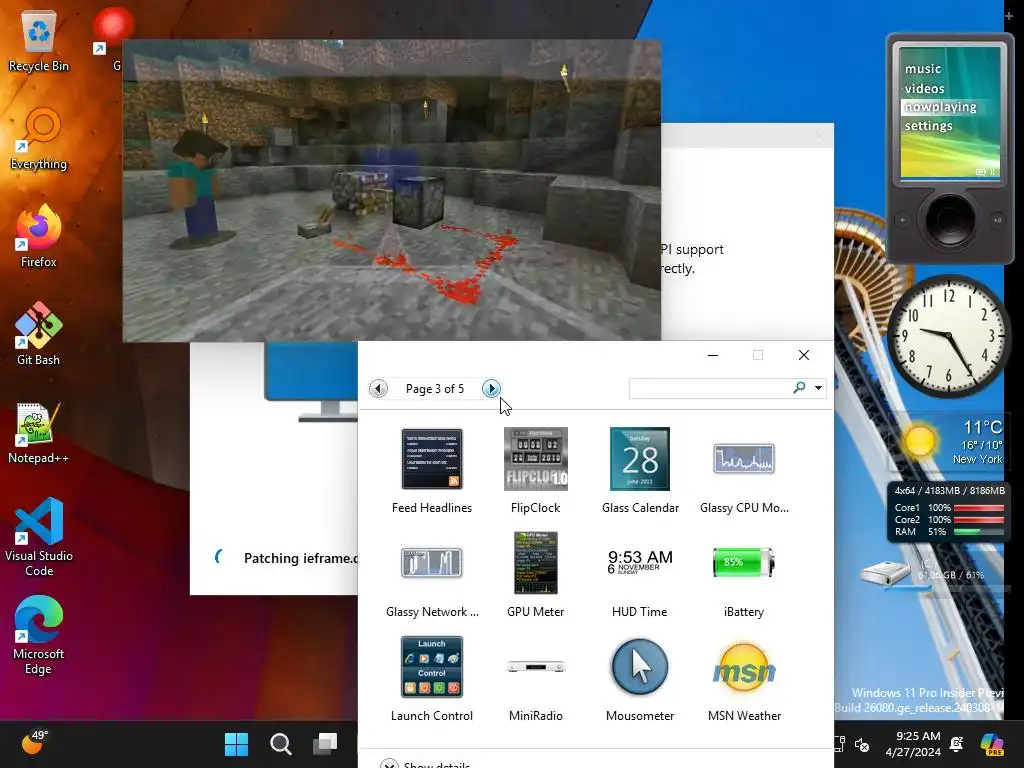Open Git Bash desktop shortcut

coord(39,334)
